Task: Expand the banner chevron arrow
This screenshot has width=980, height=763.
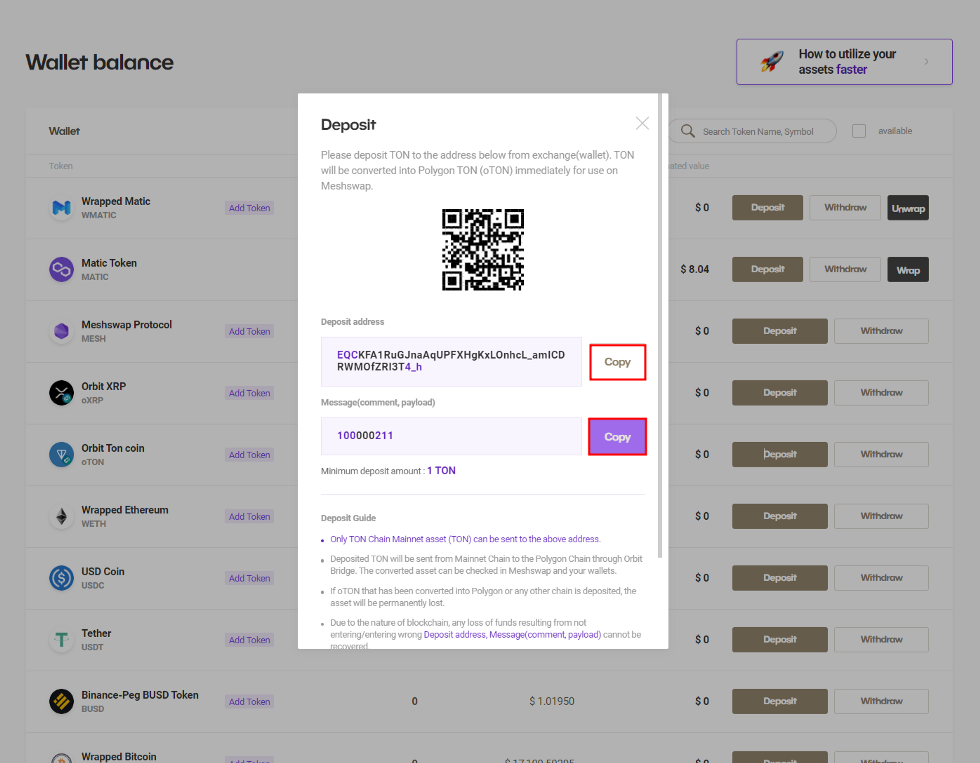Action: (x=926, y=61)
